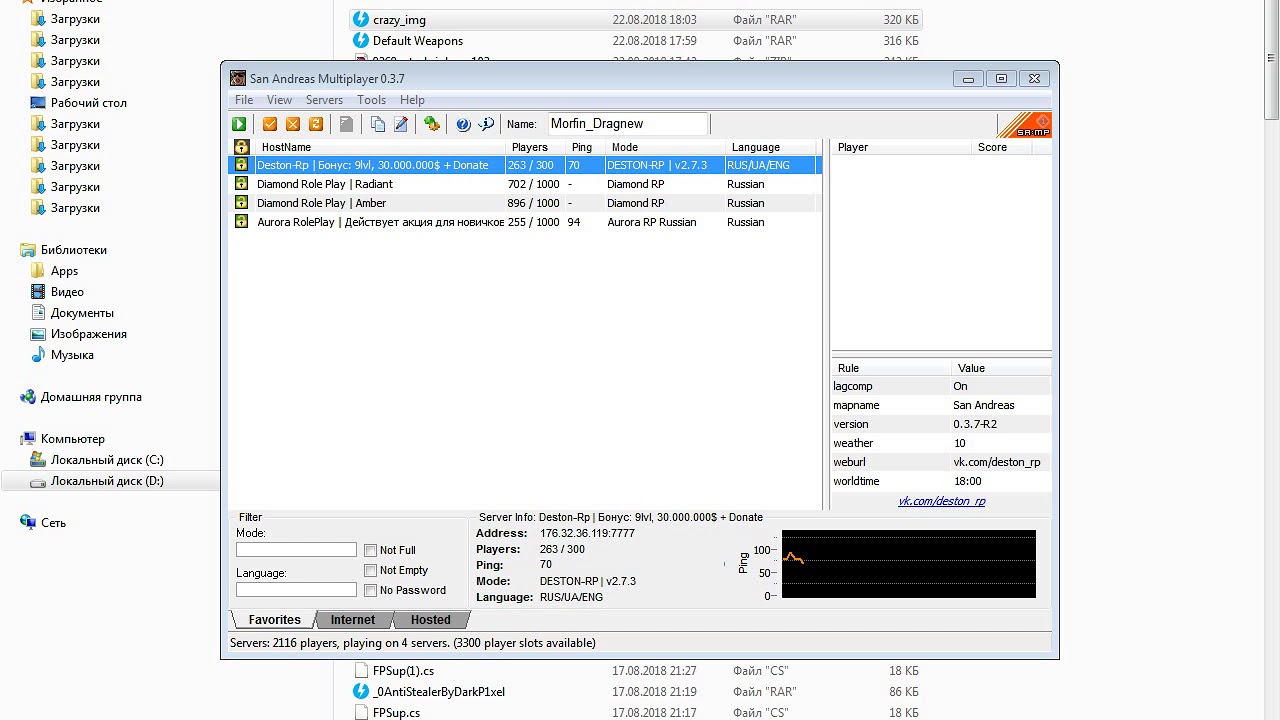Screen dimensions: 1280x720
Task: Switch to the Favorites tab
Action: coord(275,620)
